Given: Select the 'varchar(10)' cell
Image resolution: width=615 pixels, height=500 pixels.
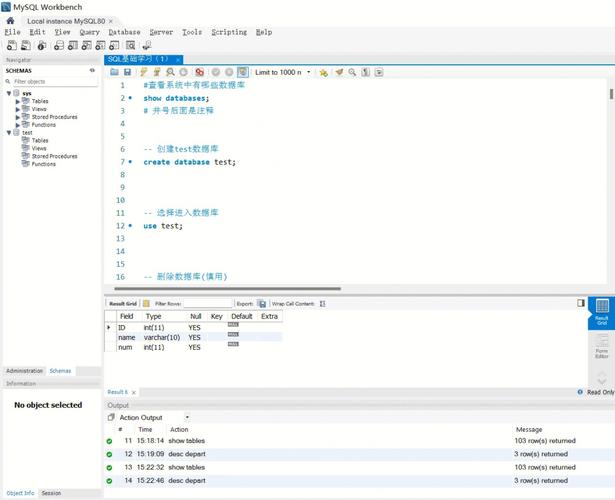Looking at the screenshot, I should pyautogui.click(x=162, y=337).
